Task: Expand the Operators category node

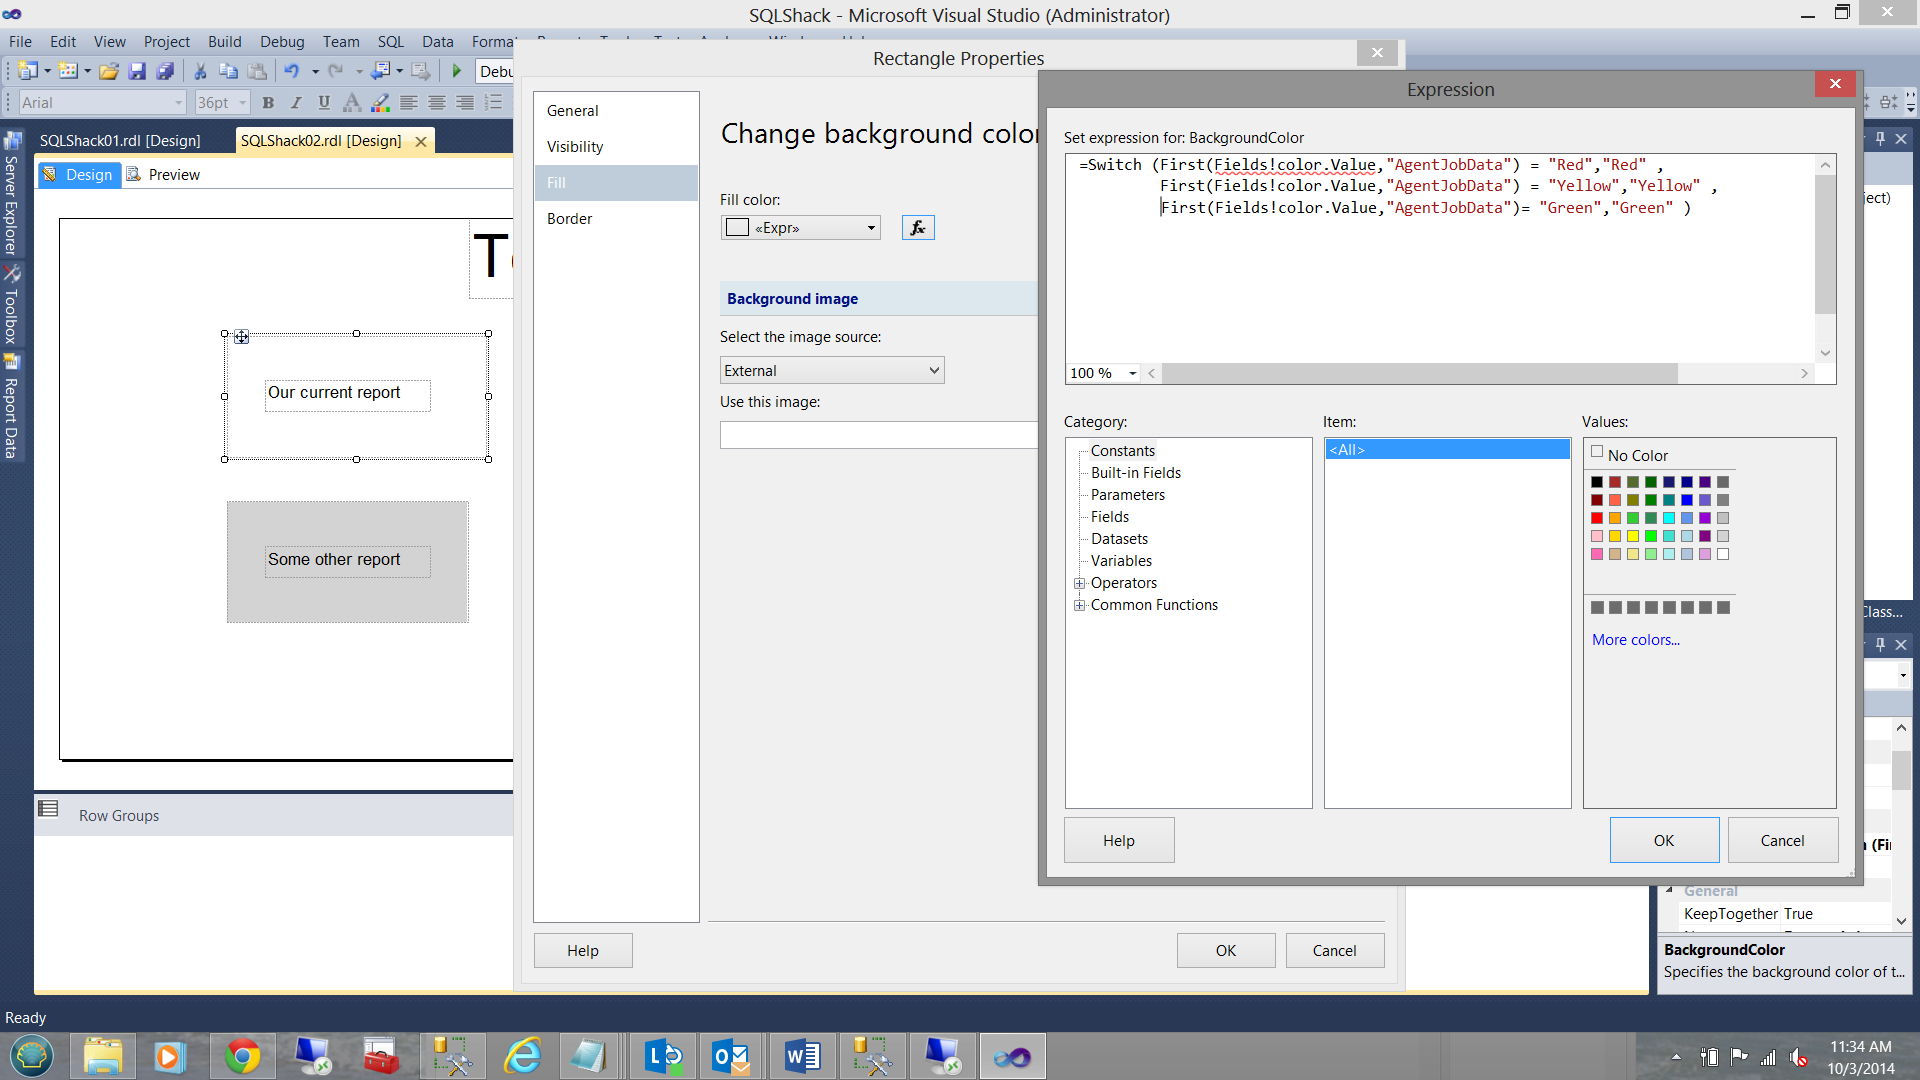Action: click(x=1080, y=583)
